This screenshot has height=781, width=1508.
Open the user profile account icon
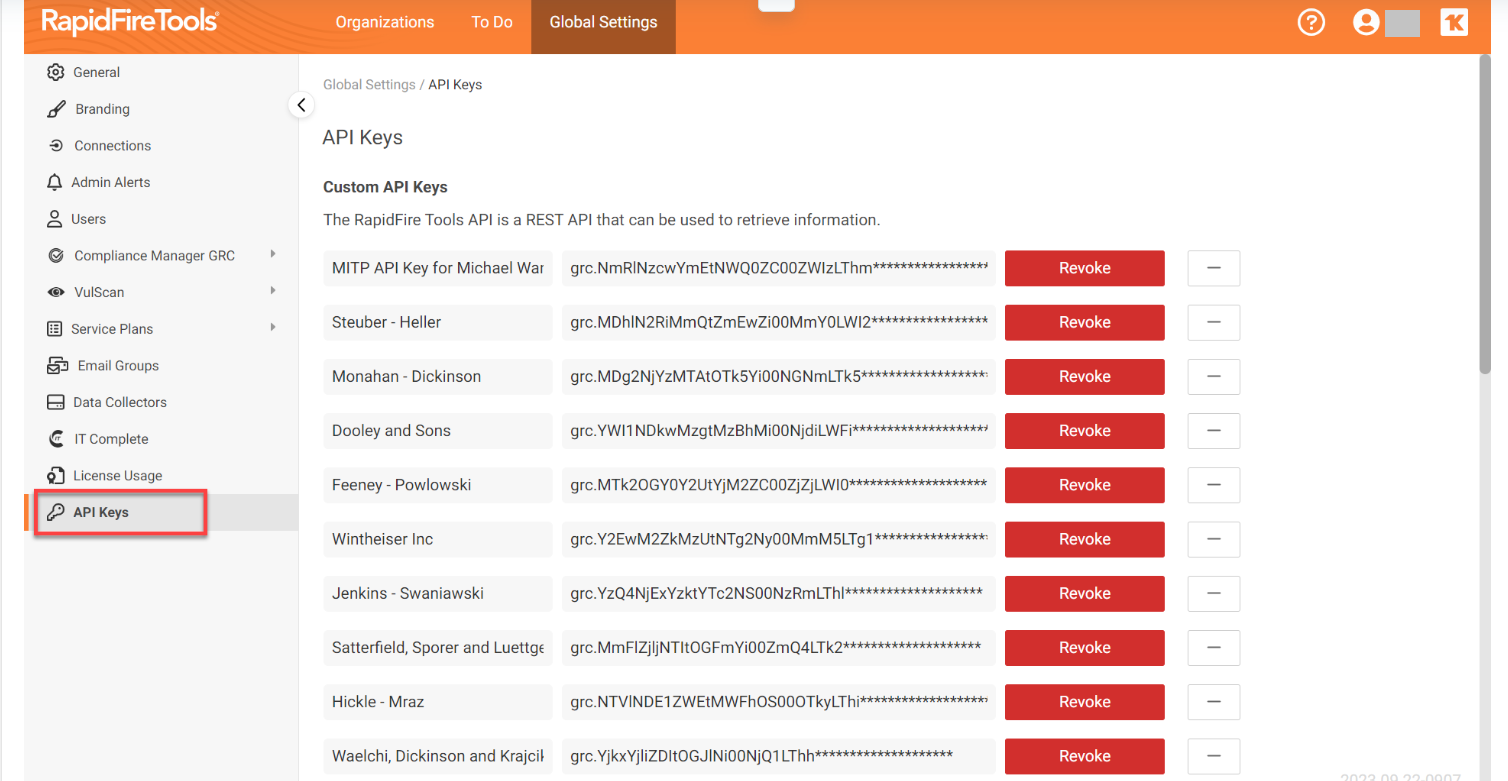(1366, 22)
